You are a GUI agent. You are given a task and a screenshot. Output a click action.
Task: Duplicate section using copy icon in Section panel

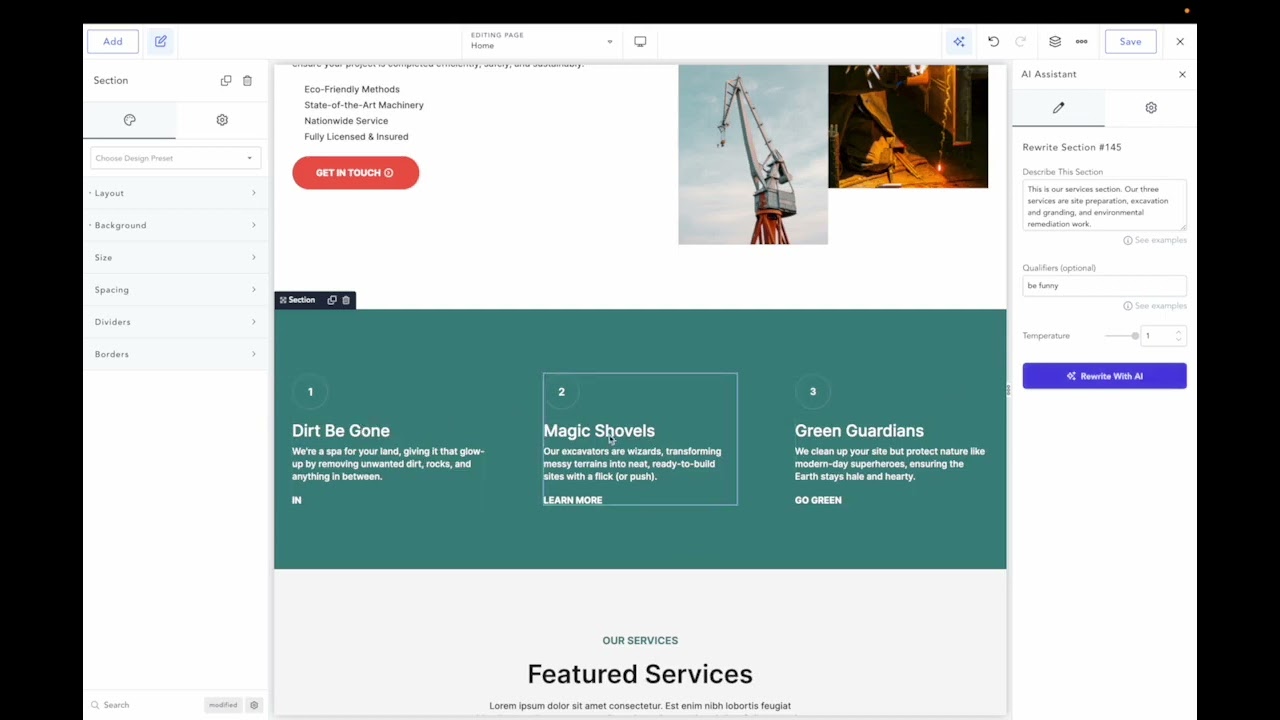point(226,80)
